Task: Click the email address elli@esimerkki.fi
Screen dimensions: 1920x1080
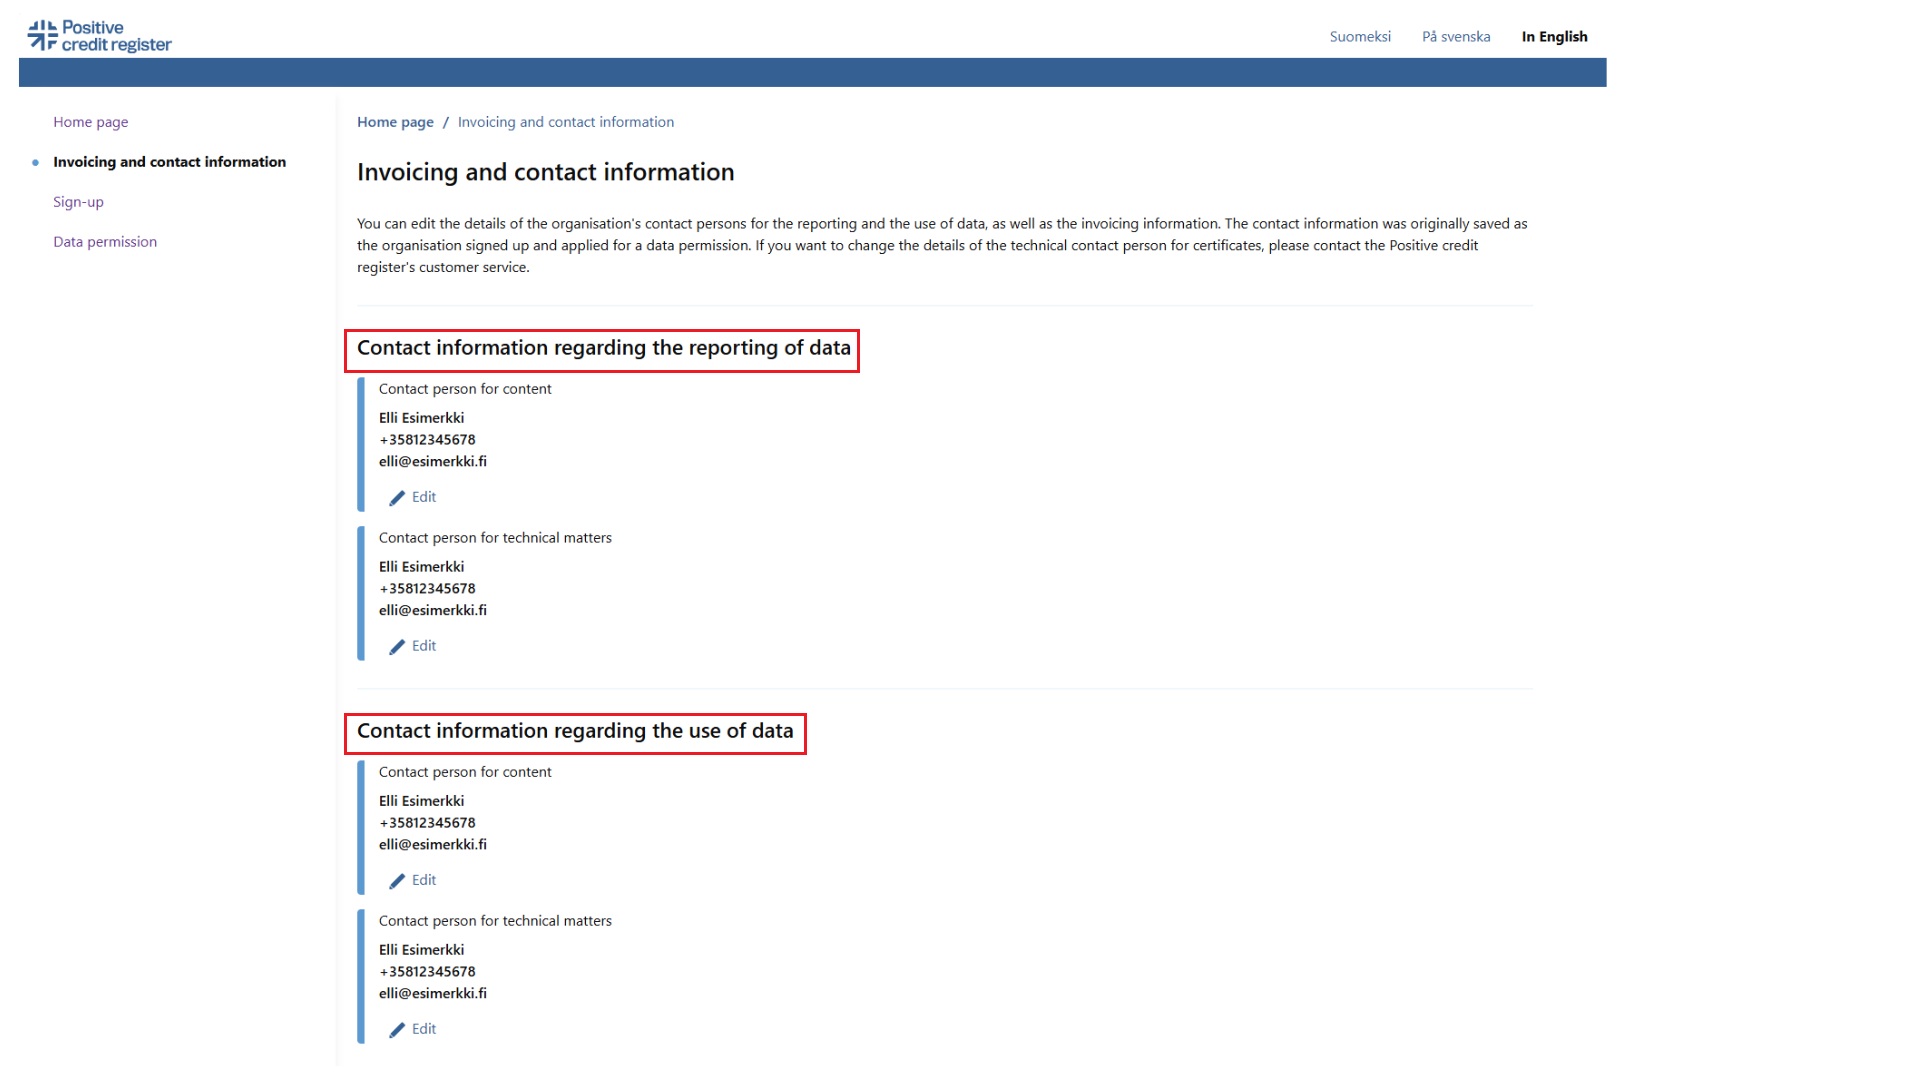Action: [x=432, y=461]
